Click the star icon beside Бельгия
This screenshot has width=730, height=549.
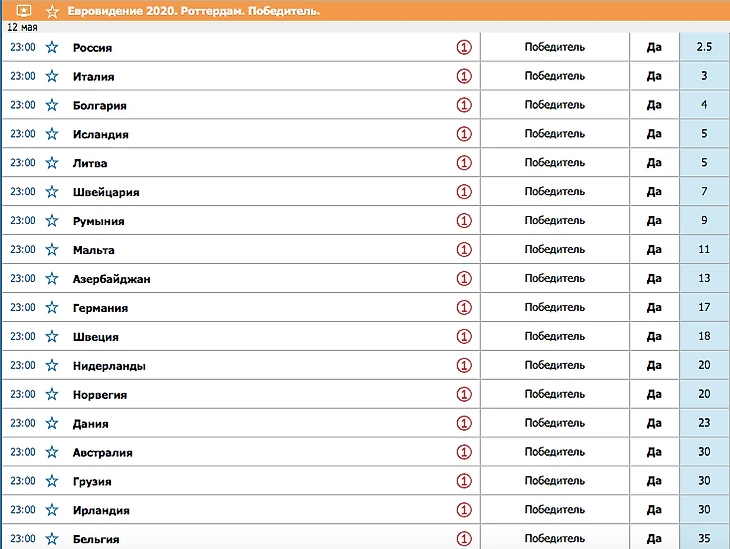click(x=52, y=539)
